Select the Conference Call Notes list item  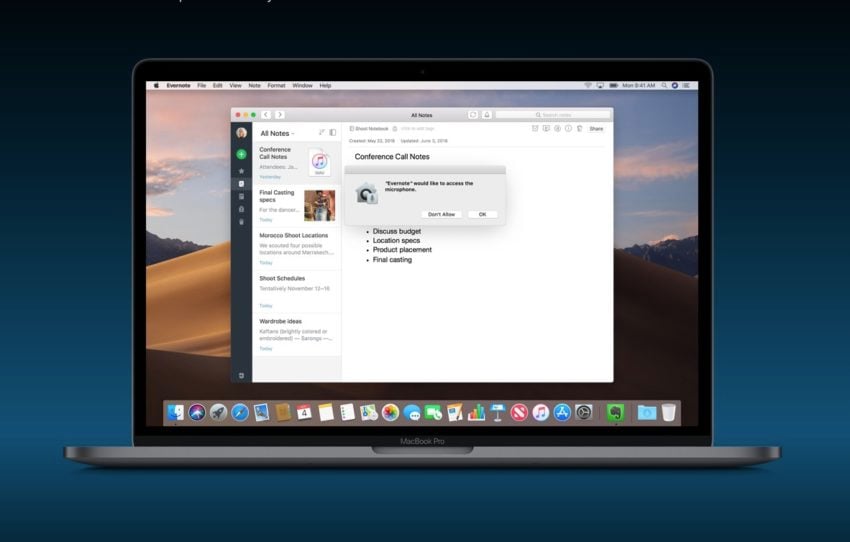click(297, 163)
